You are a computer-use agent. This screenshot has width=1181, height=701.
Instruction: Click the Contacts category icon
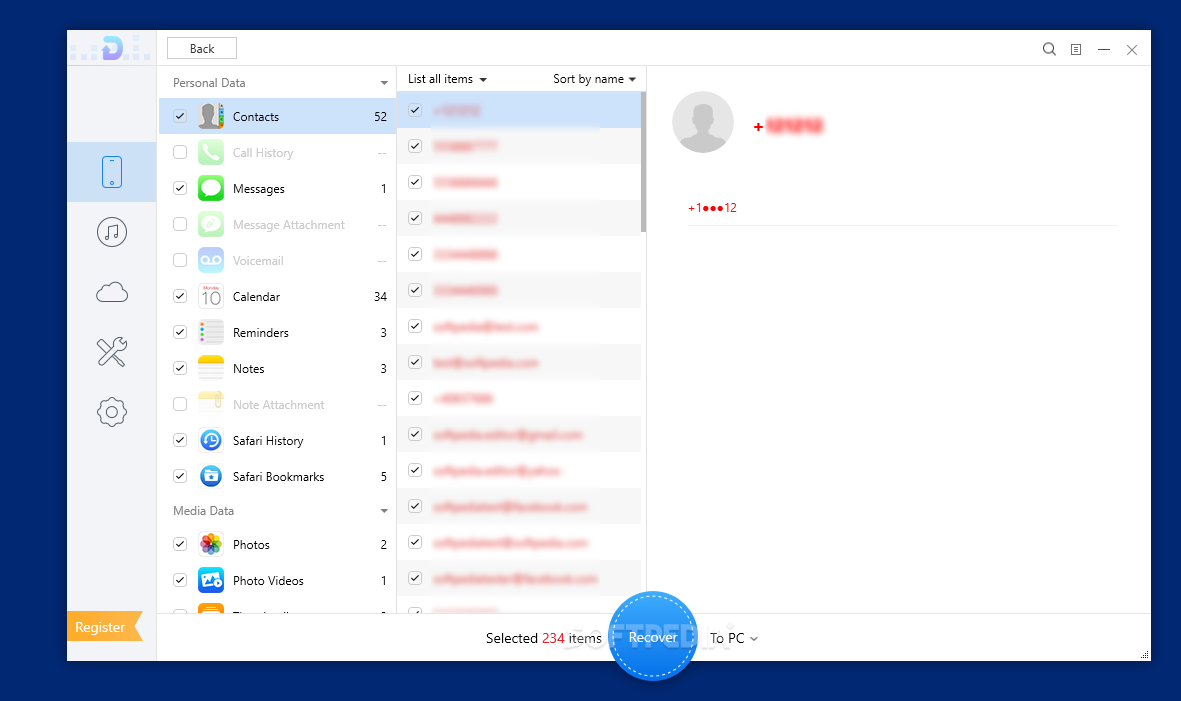point(211,116)
